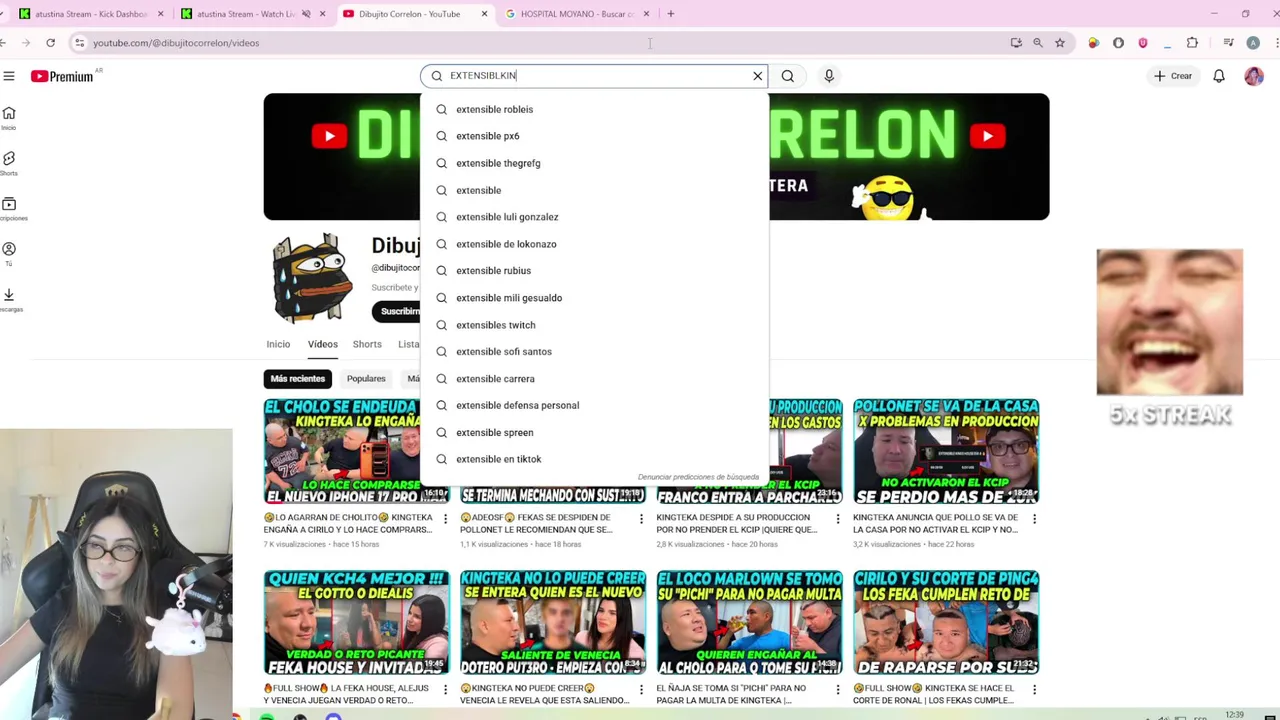Open the channel Shorts tab

[x=367, y=345]
